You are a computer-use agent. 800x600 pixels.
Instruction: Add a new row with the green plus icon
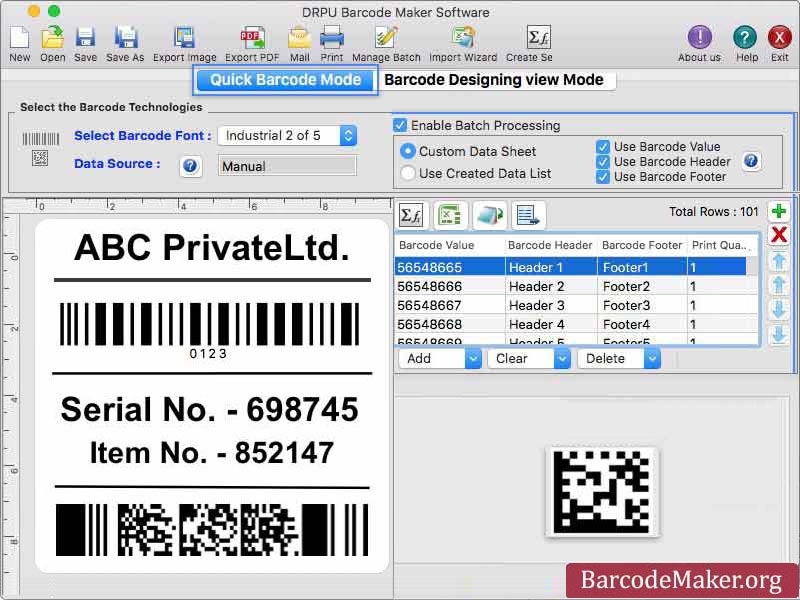(x=780, y=213)
